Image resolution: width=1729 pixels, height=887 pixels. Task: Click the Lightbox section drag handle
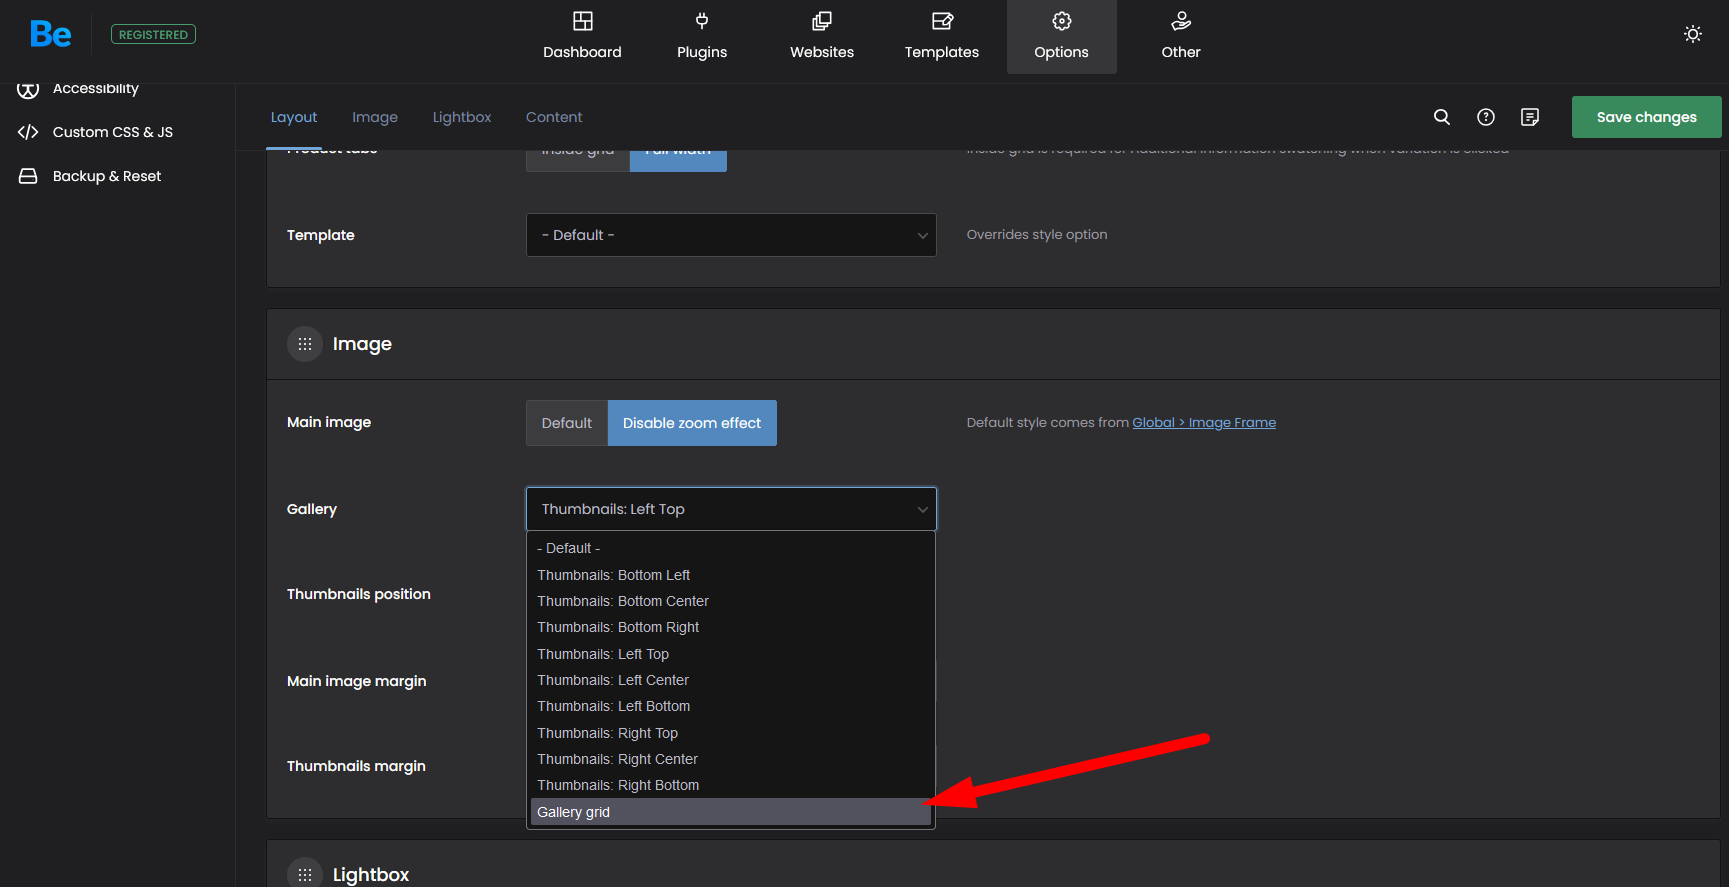click(305, 875)
